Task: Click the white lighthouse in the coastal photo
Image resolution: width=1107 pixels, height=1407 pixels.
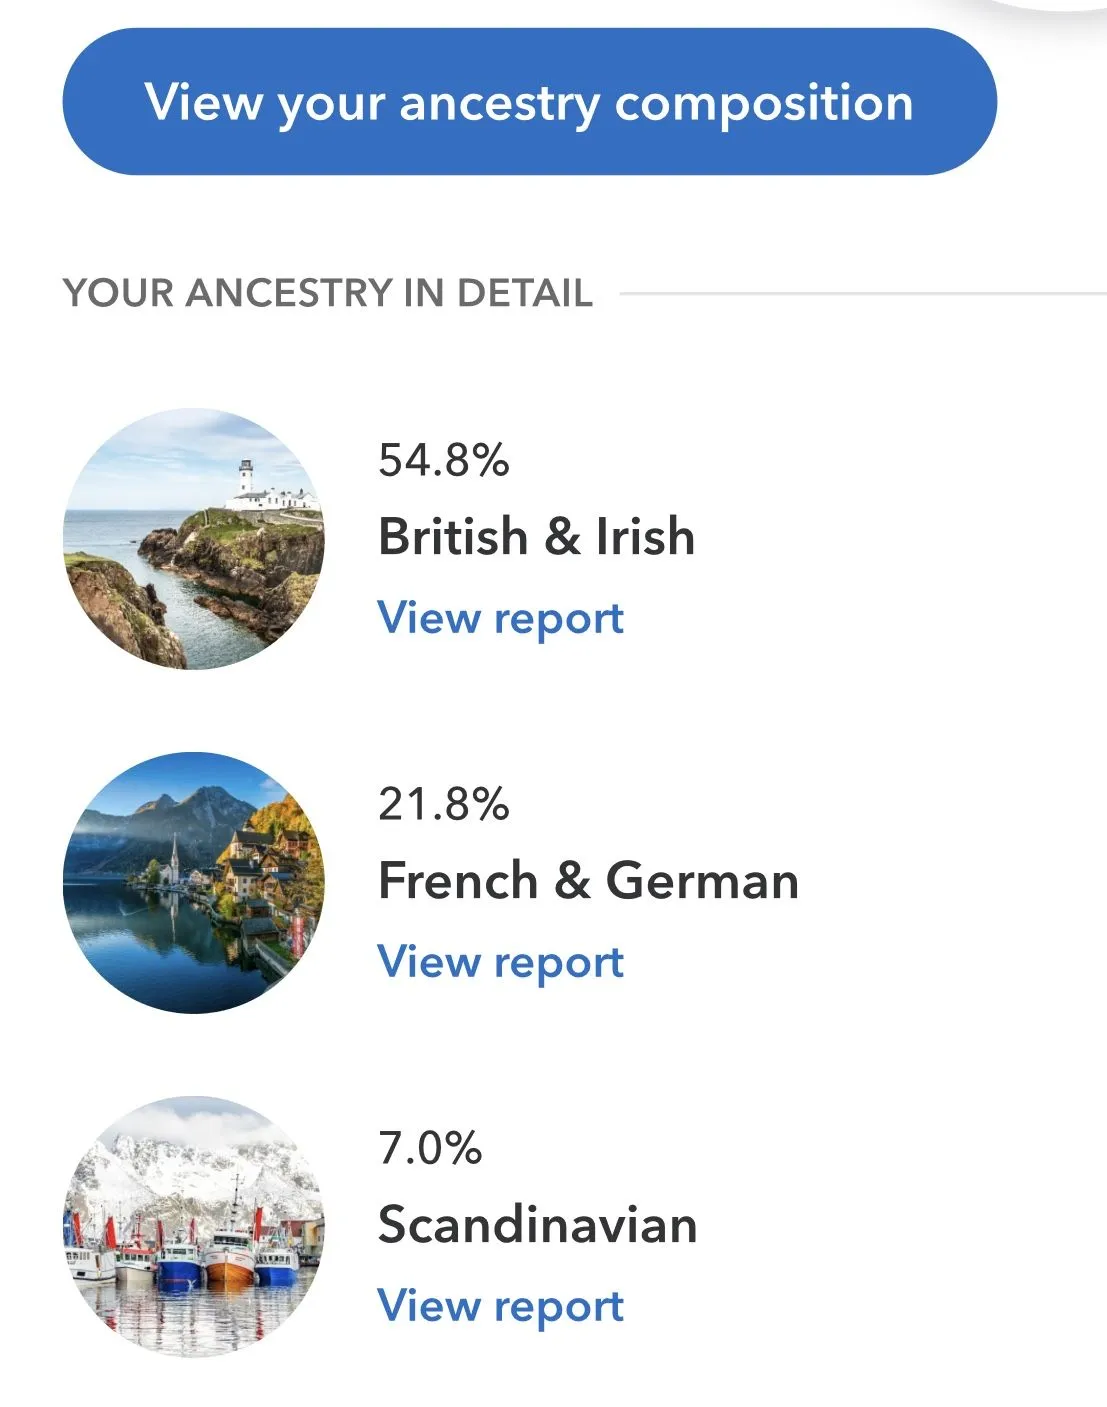Action: click(x=246, y=477)
